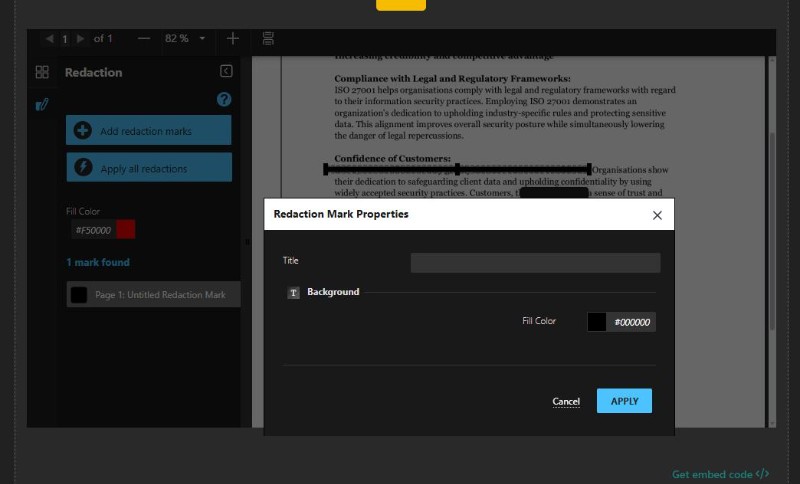Go to previous page arrow
This screenshot has height=484, width=800.
tap(49, 38)
